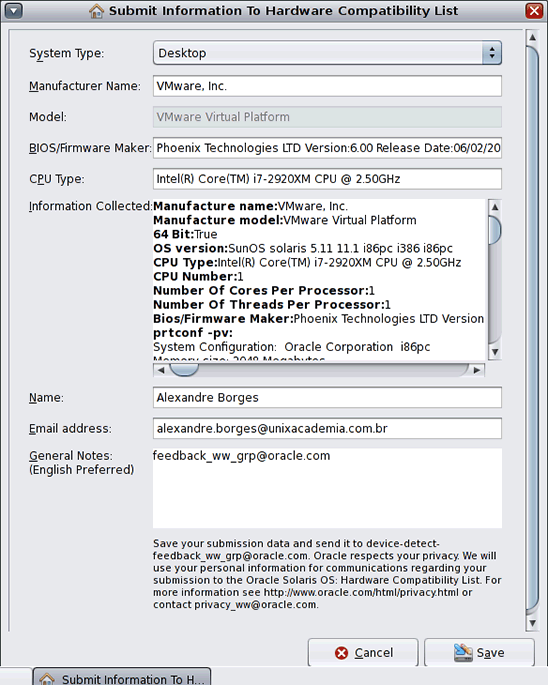
Task: Click the disabled Model field
Action: tap(327, 117)
